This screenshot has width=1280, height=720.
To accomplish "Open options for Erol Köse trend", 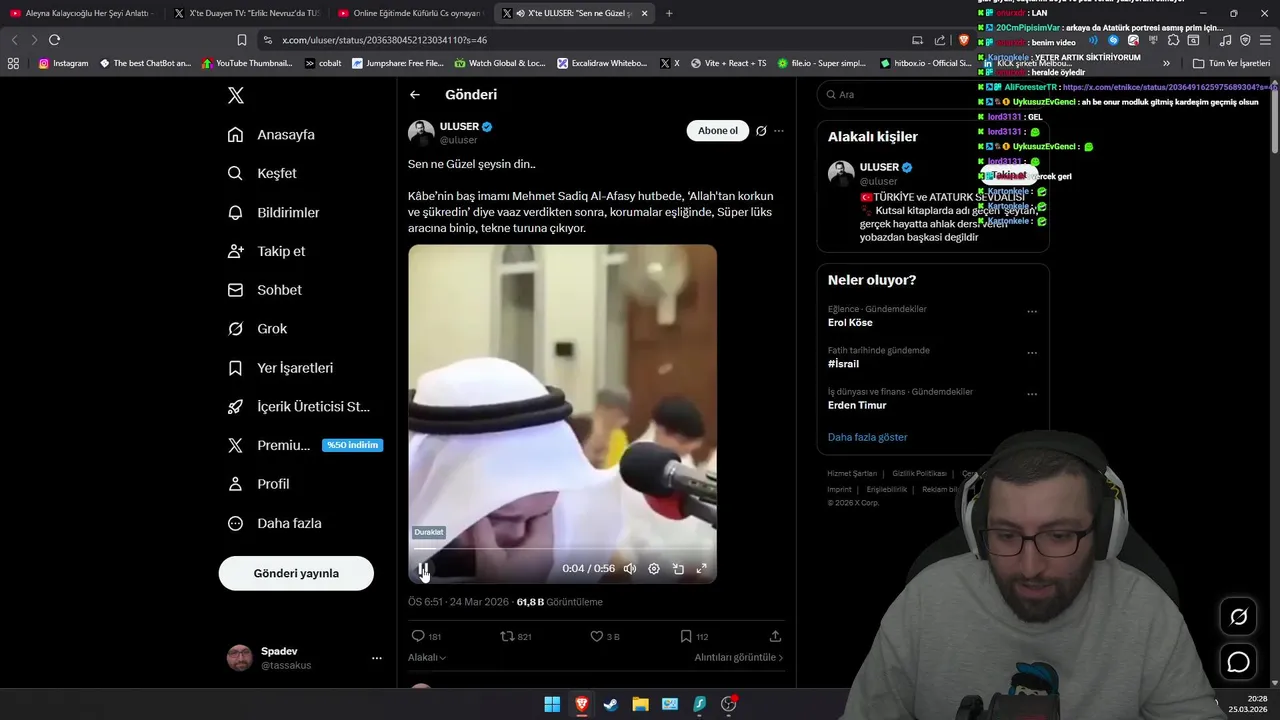I will coord(1032,312).
